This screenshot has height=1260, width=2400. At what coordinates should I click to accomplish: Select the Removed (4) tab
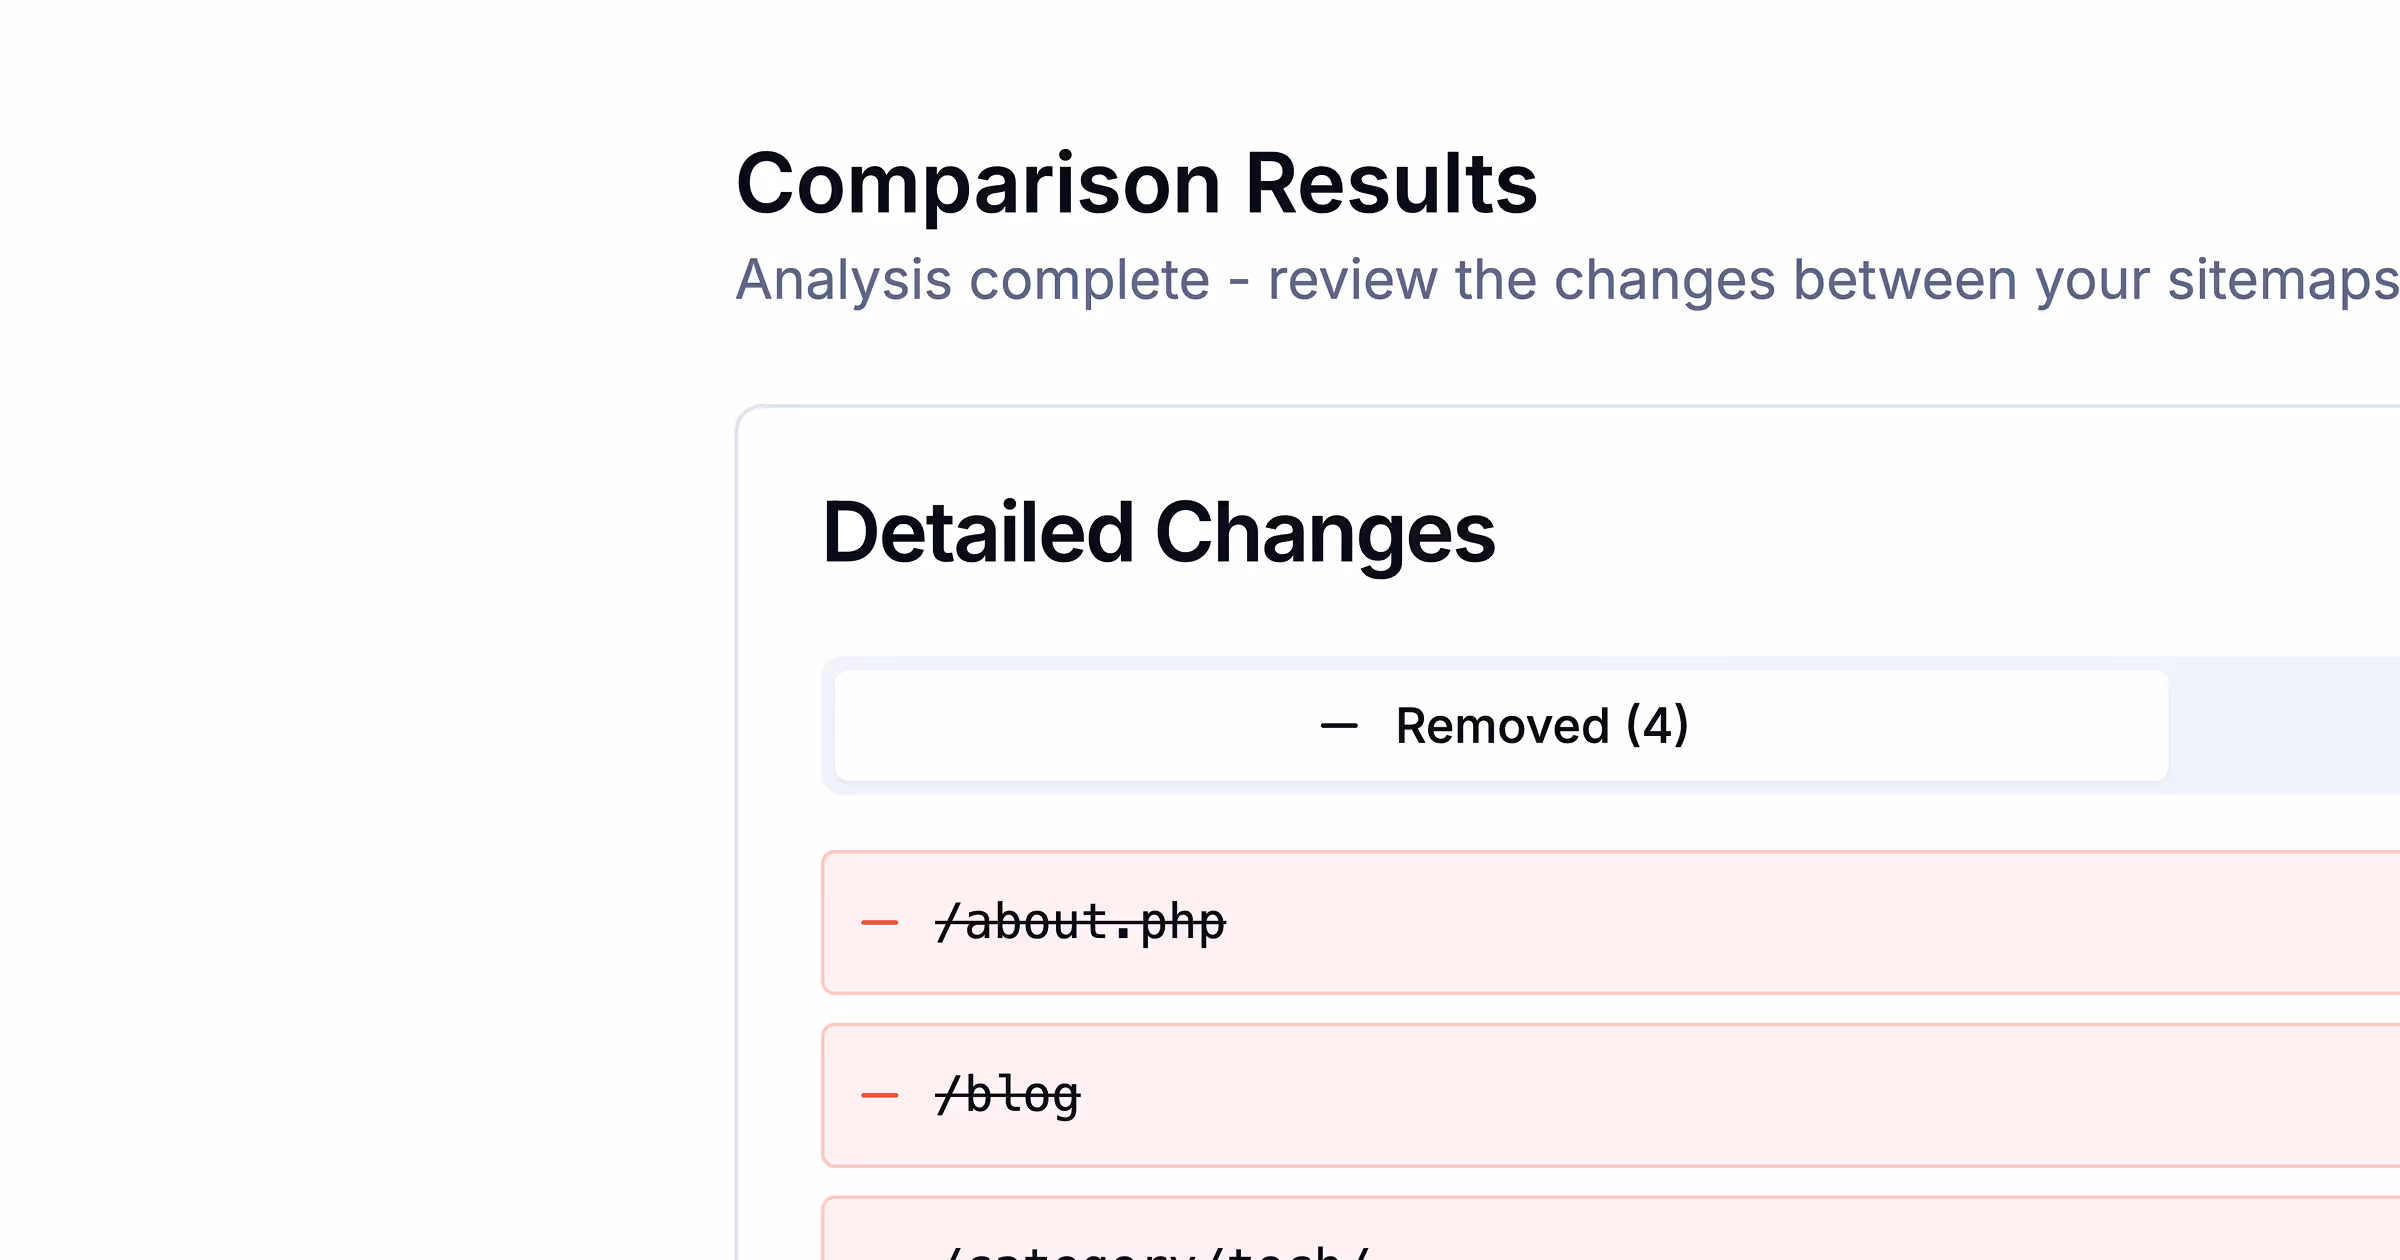[1500, 726]
